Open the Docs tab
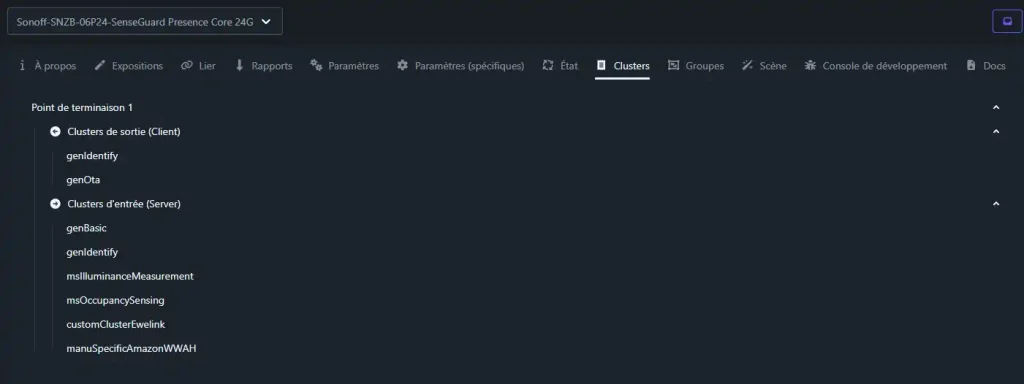 [986, 65]
